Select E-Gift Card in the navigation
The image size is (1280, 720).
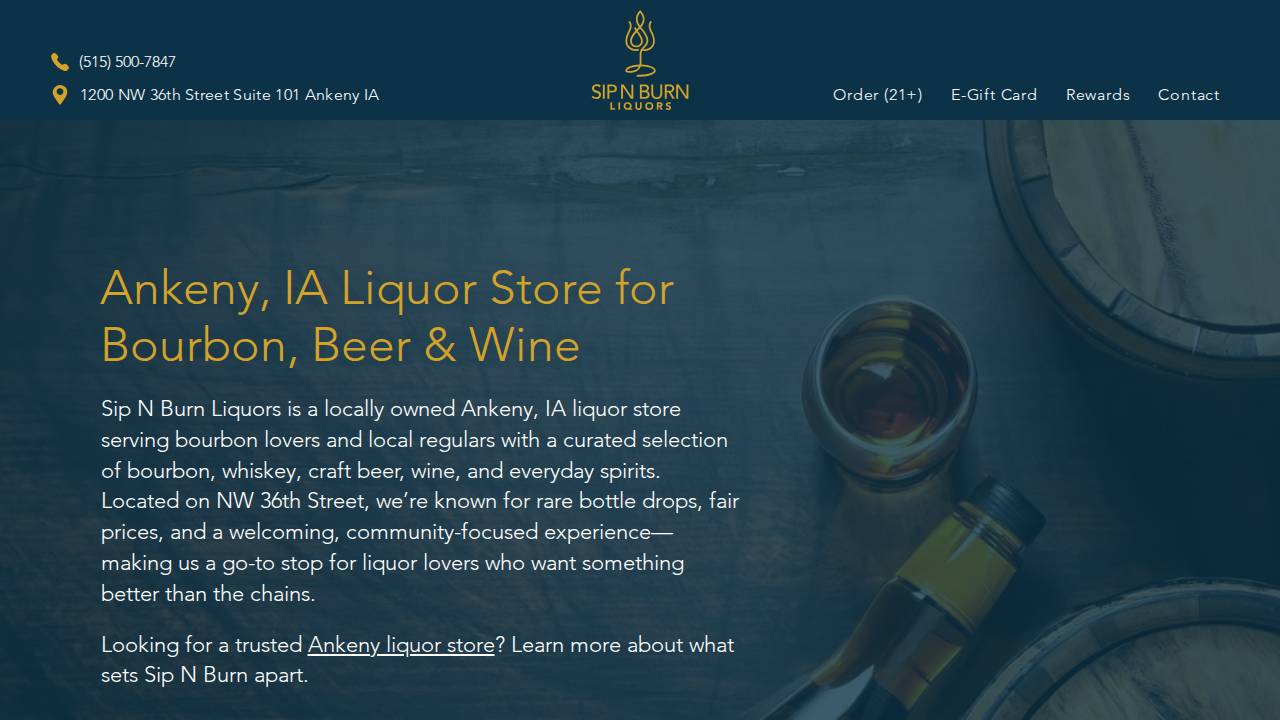point(994,94)
